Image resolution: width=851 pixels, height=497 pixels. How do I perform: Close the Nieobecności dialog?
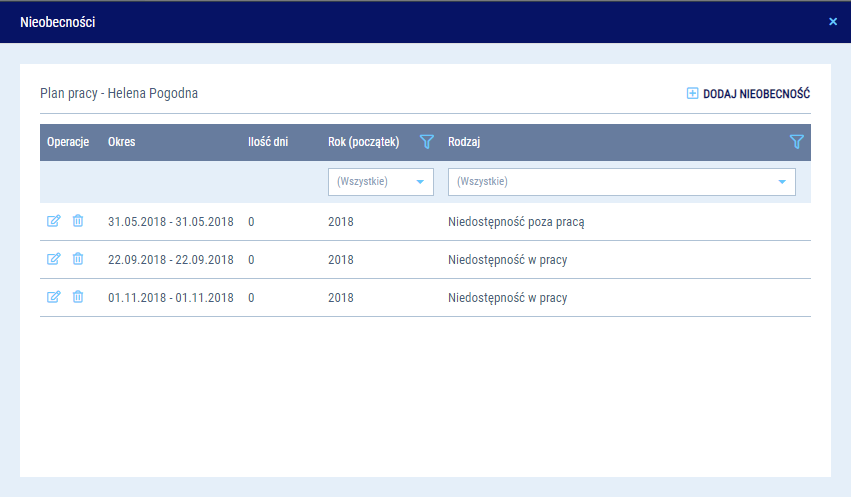(833, 21)
